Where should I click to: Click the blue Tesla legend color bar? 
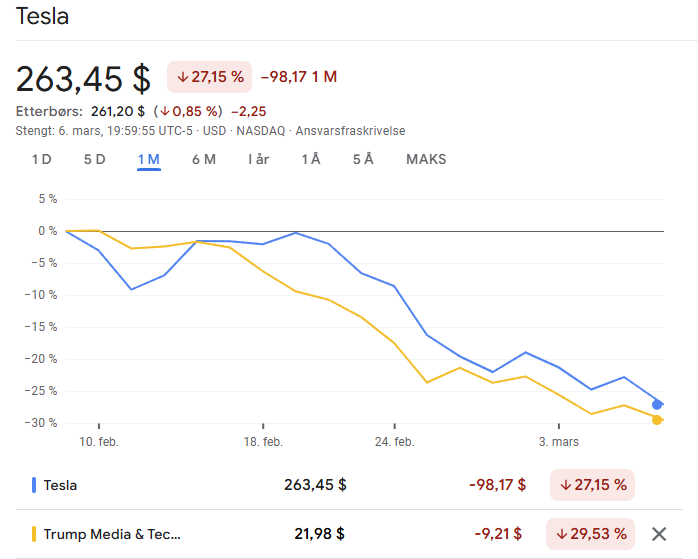34,485
